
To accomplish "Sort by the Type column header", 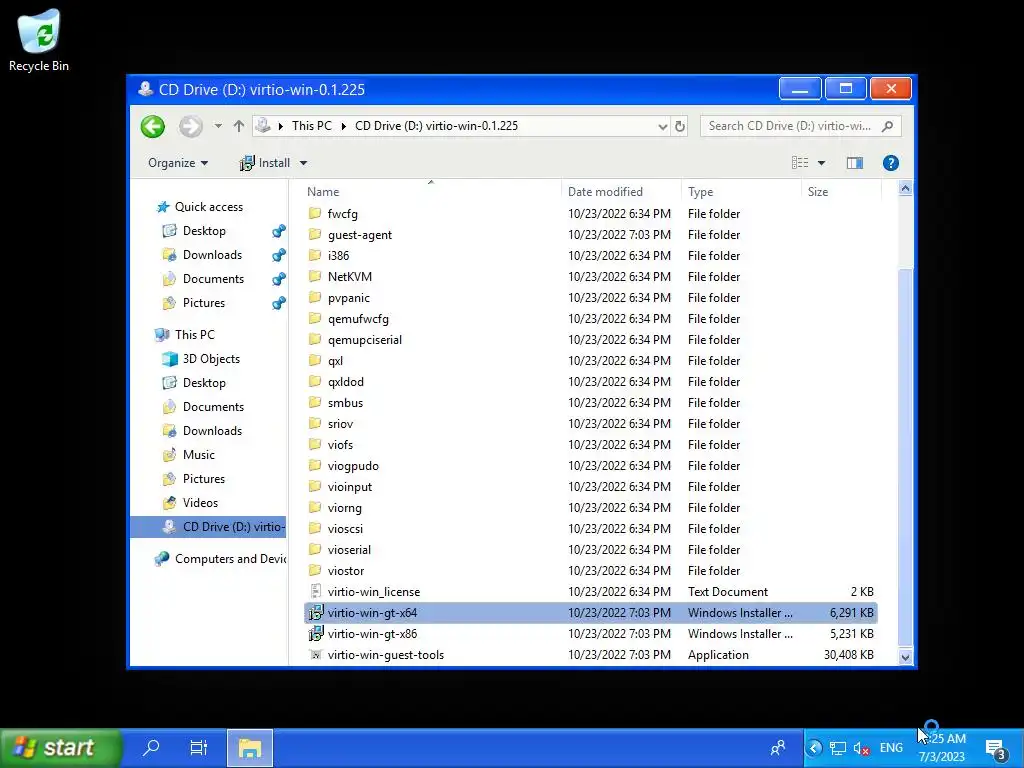I will tap(741, 191).
